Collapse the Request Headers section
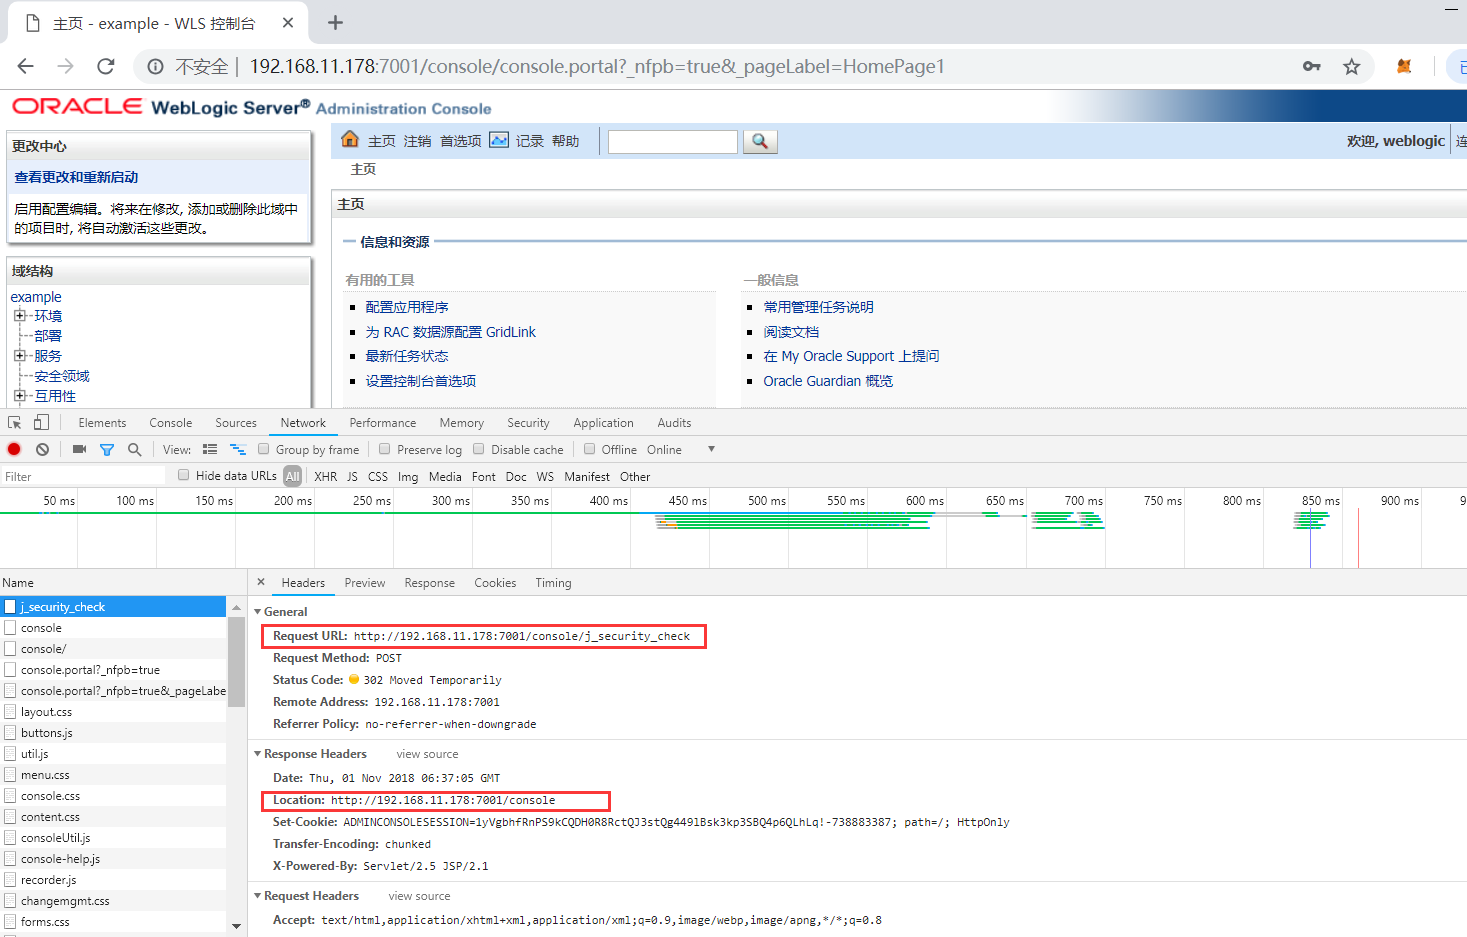Image resolution: width=1467 pixels, height=937 pixels. click(x=257, y=896)
